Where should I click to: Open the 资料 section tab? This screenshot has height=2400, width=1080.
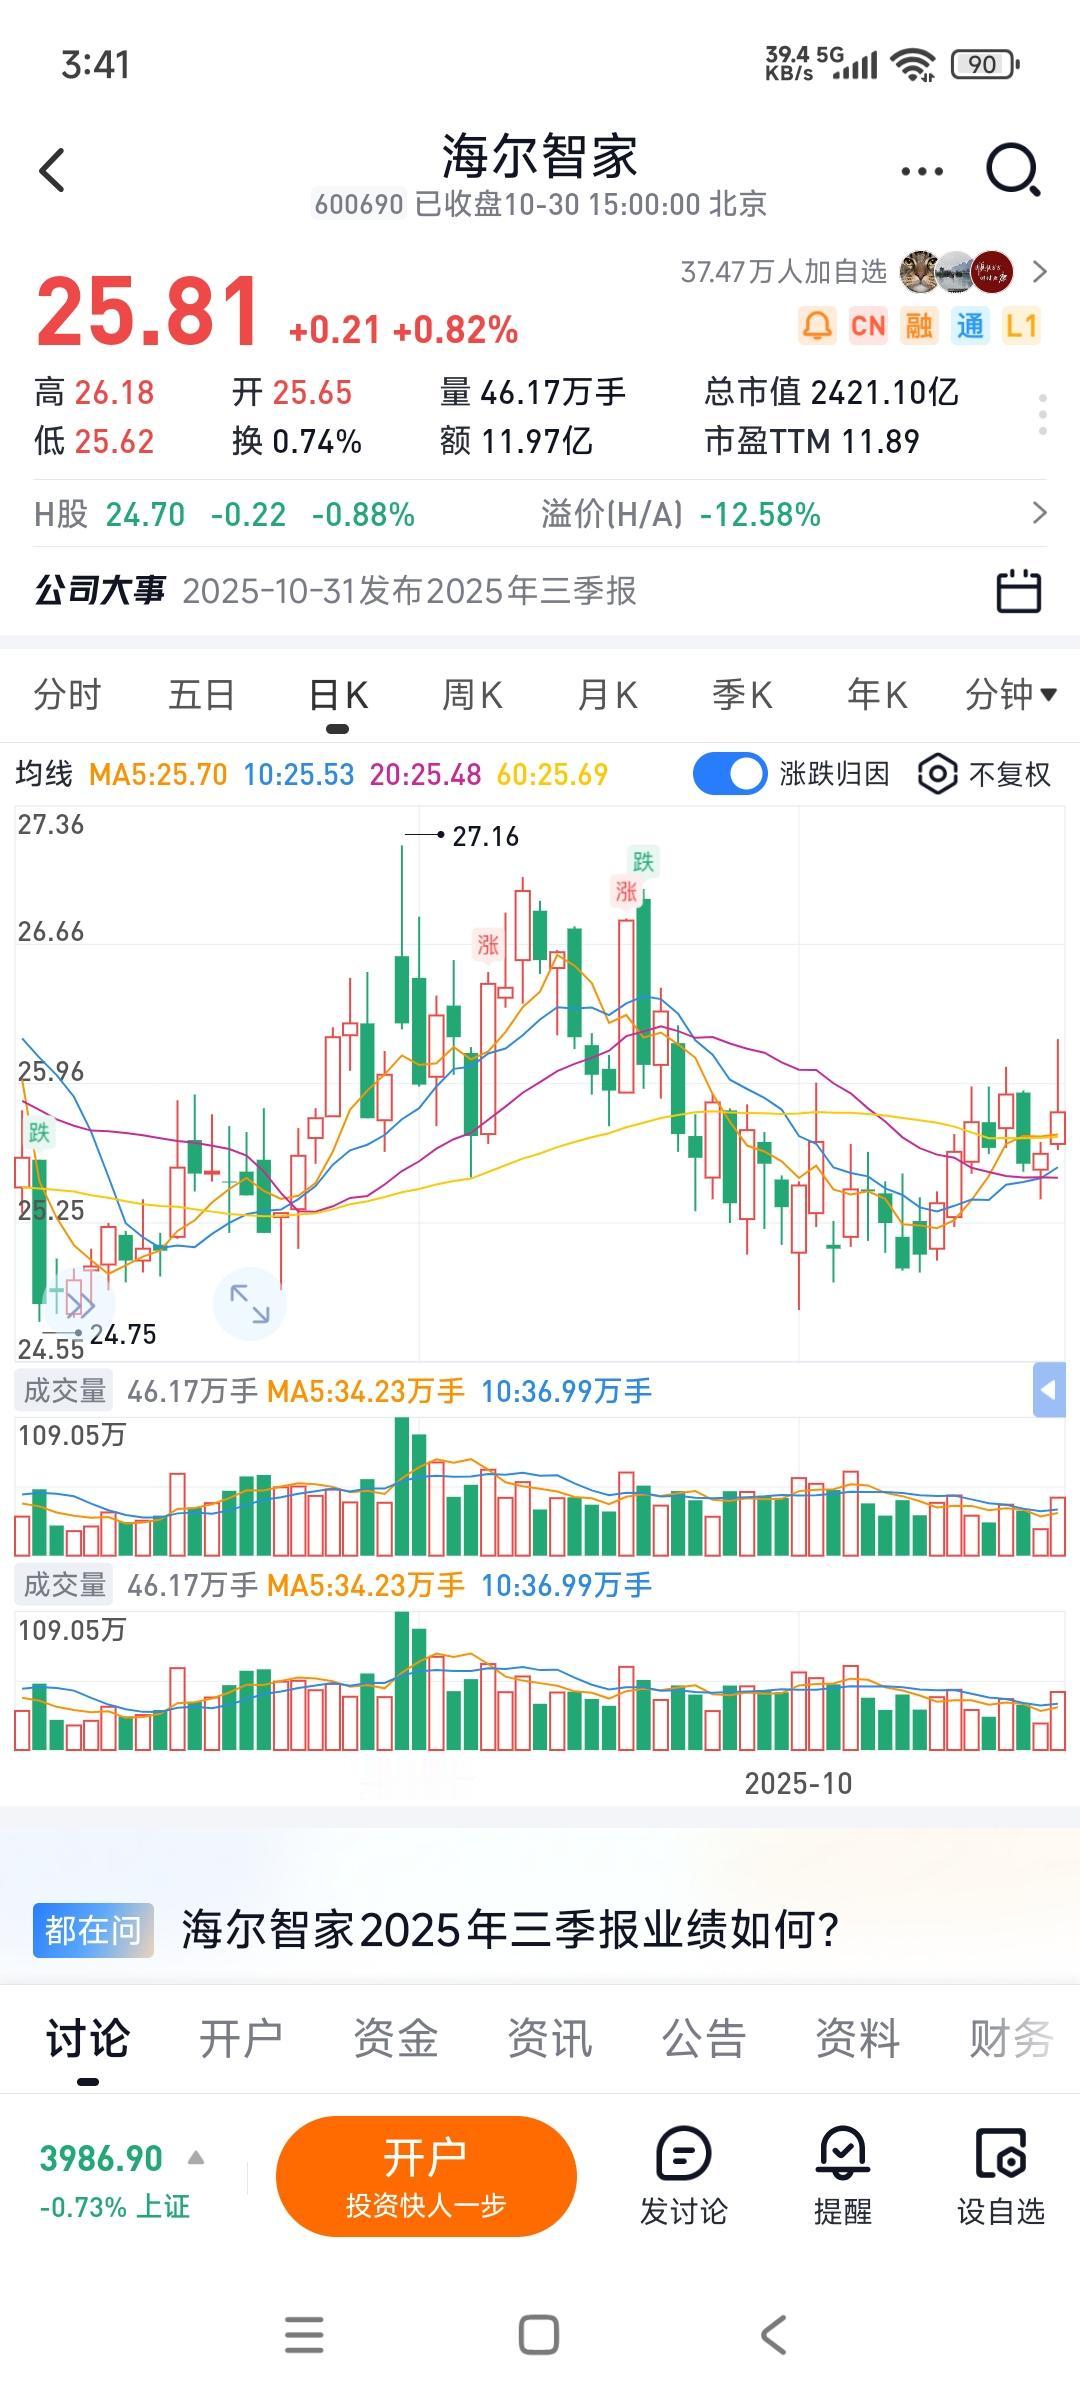click(858, 2038)
